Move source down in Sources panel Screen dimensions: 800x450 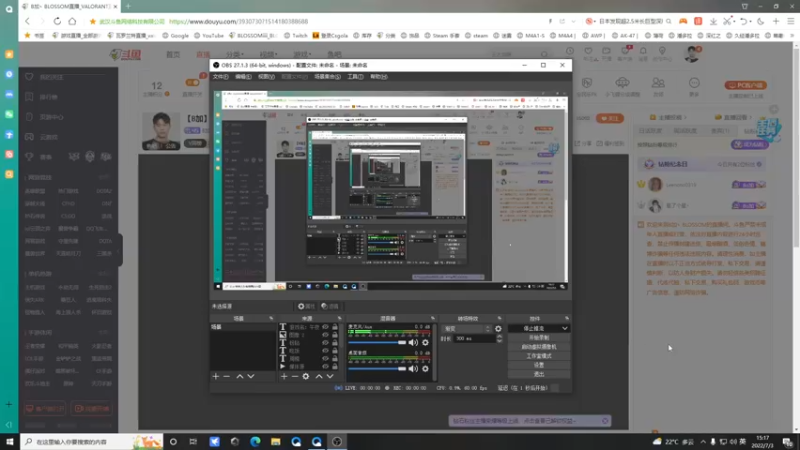(x=330, y=377)
